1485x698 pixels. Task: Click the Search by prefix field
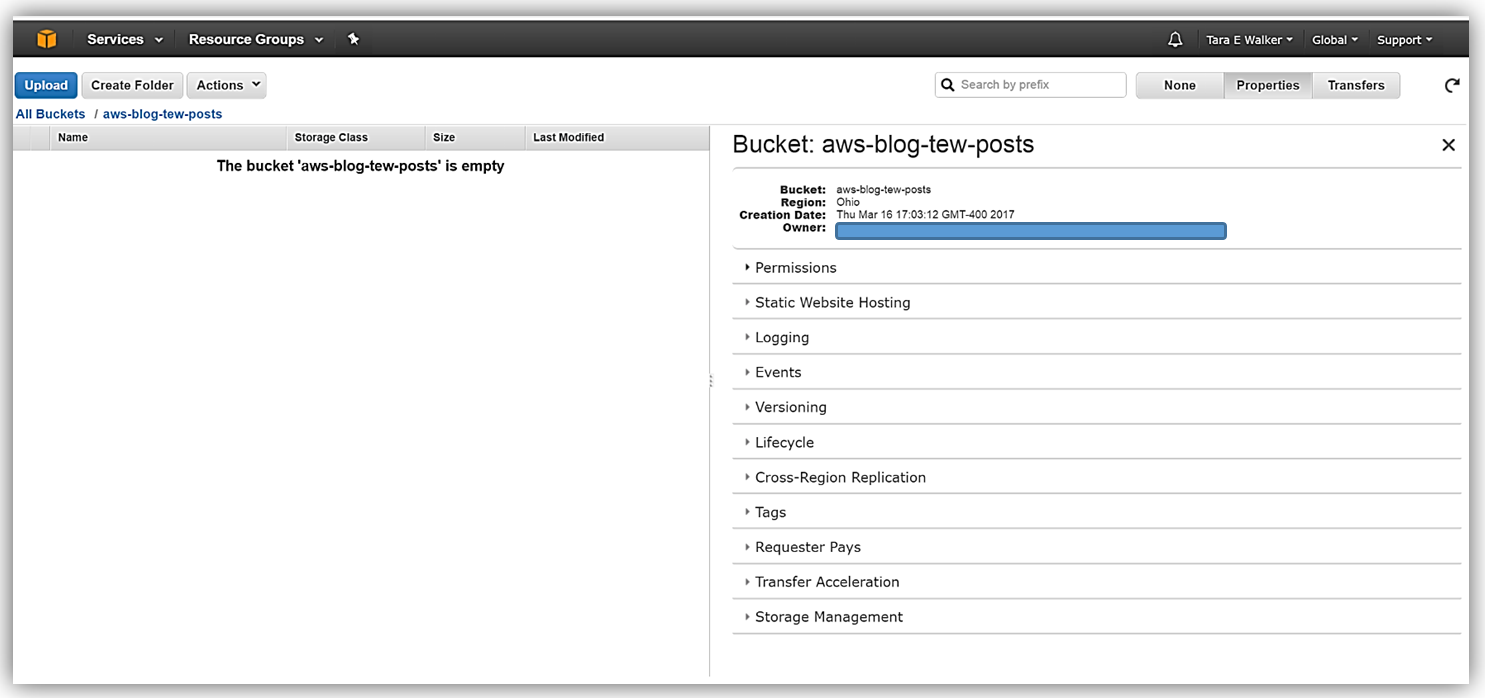pos(1040,85)
